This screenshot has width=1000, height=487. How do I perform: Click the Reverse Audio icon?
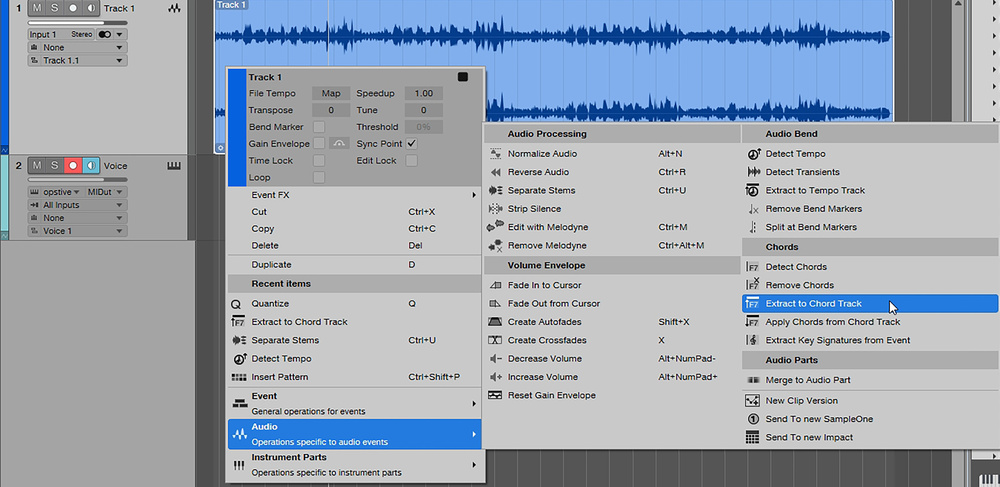tap(495, 172)
